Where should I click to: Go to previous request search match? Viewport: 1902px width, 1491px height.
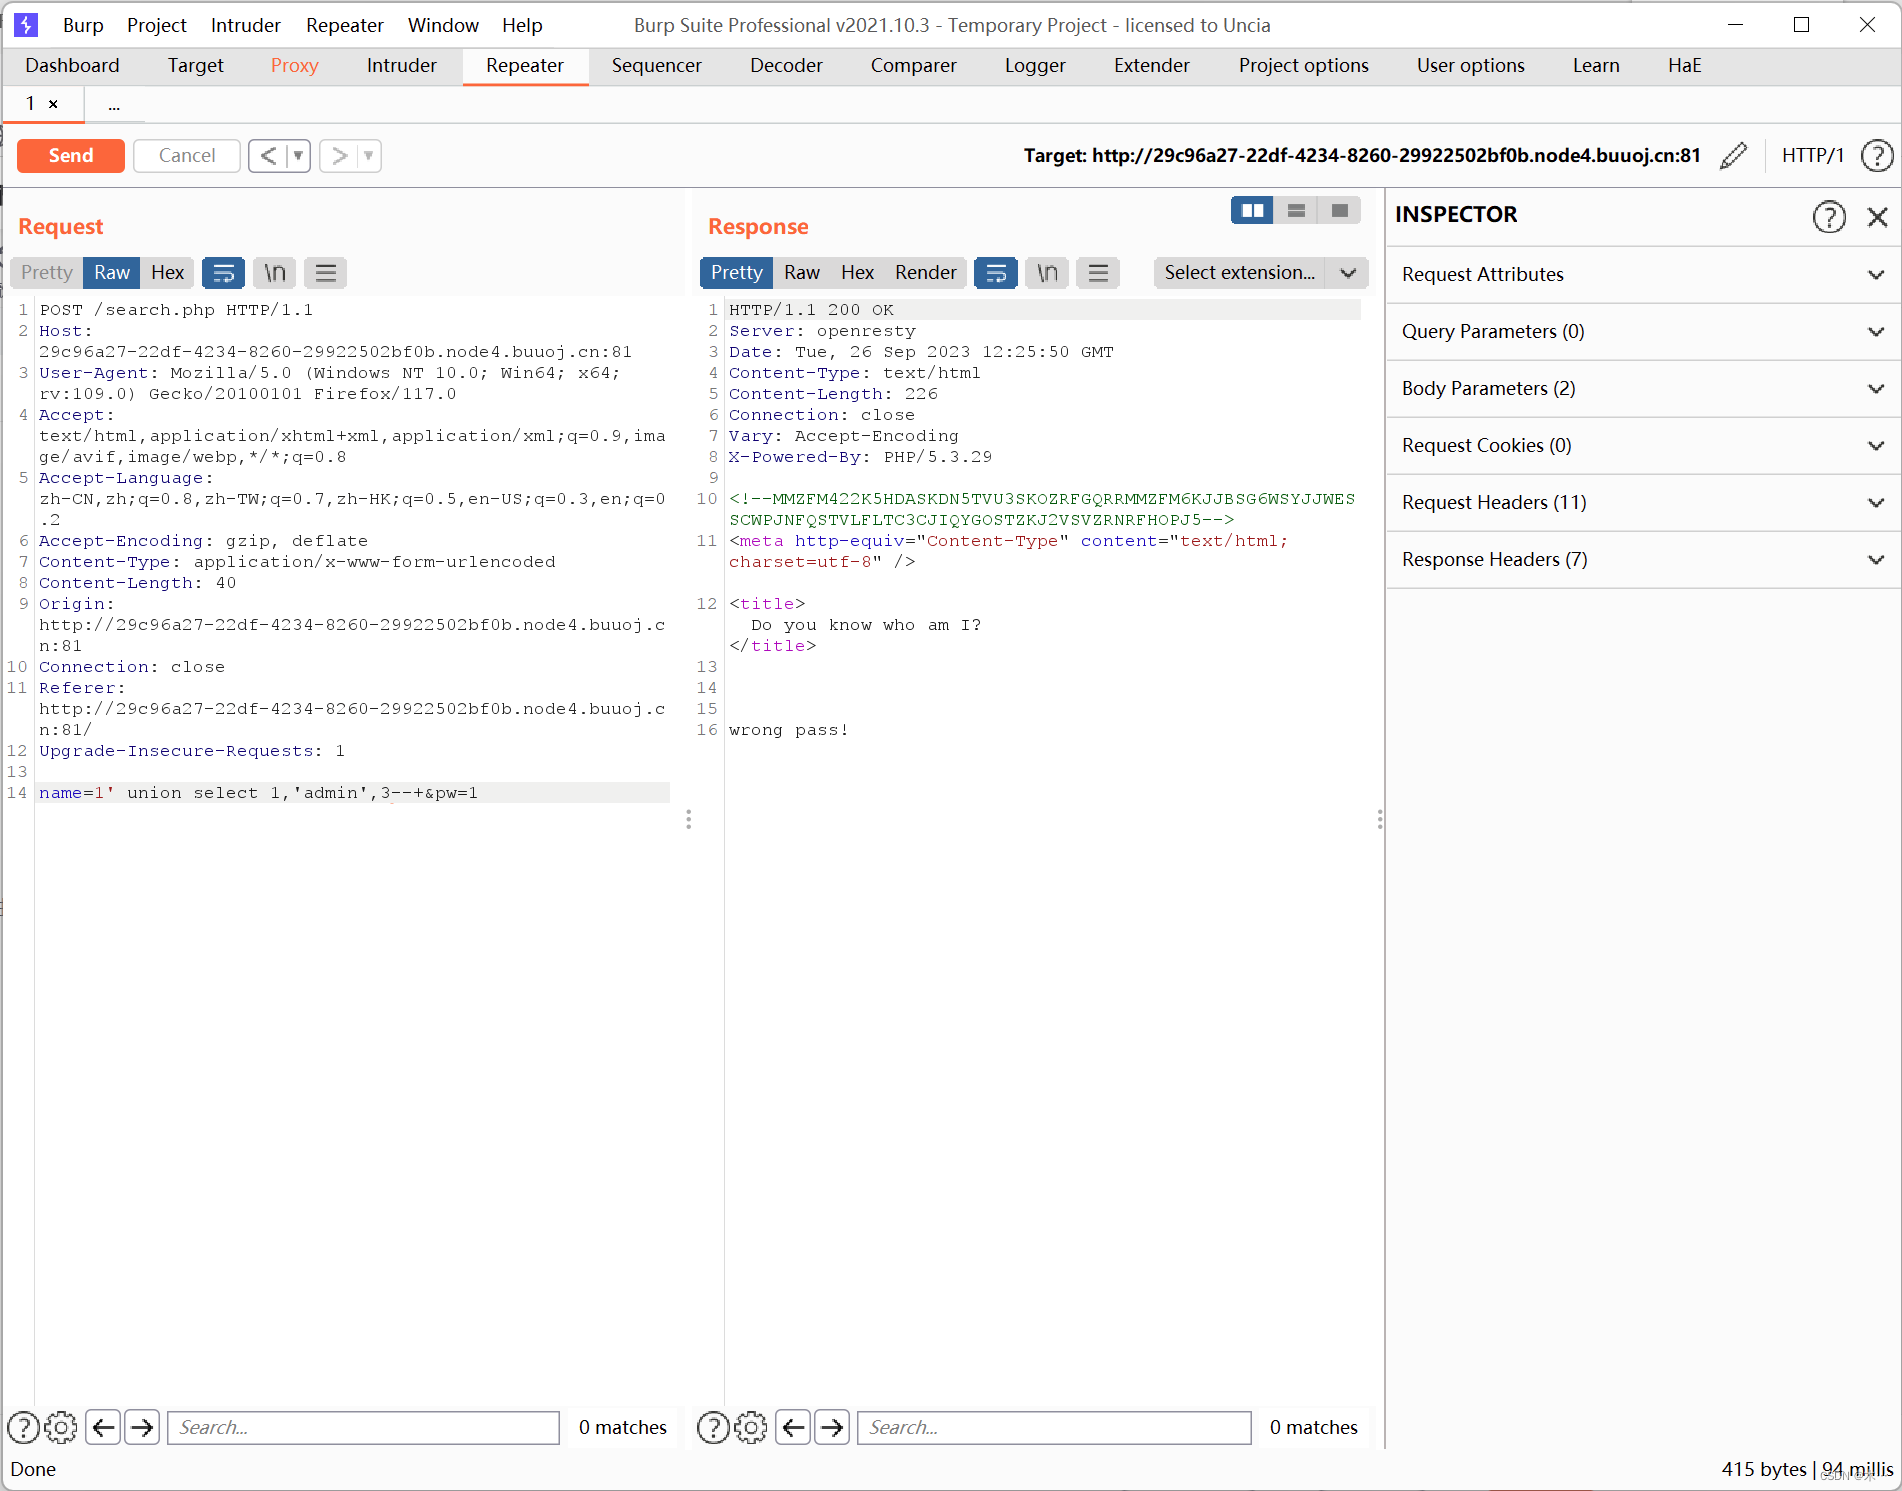[x=103, y=1427]
